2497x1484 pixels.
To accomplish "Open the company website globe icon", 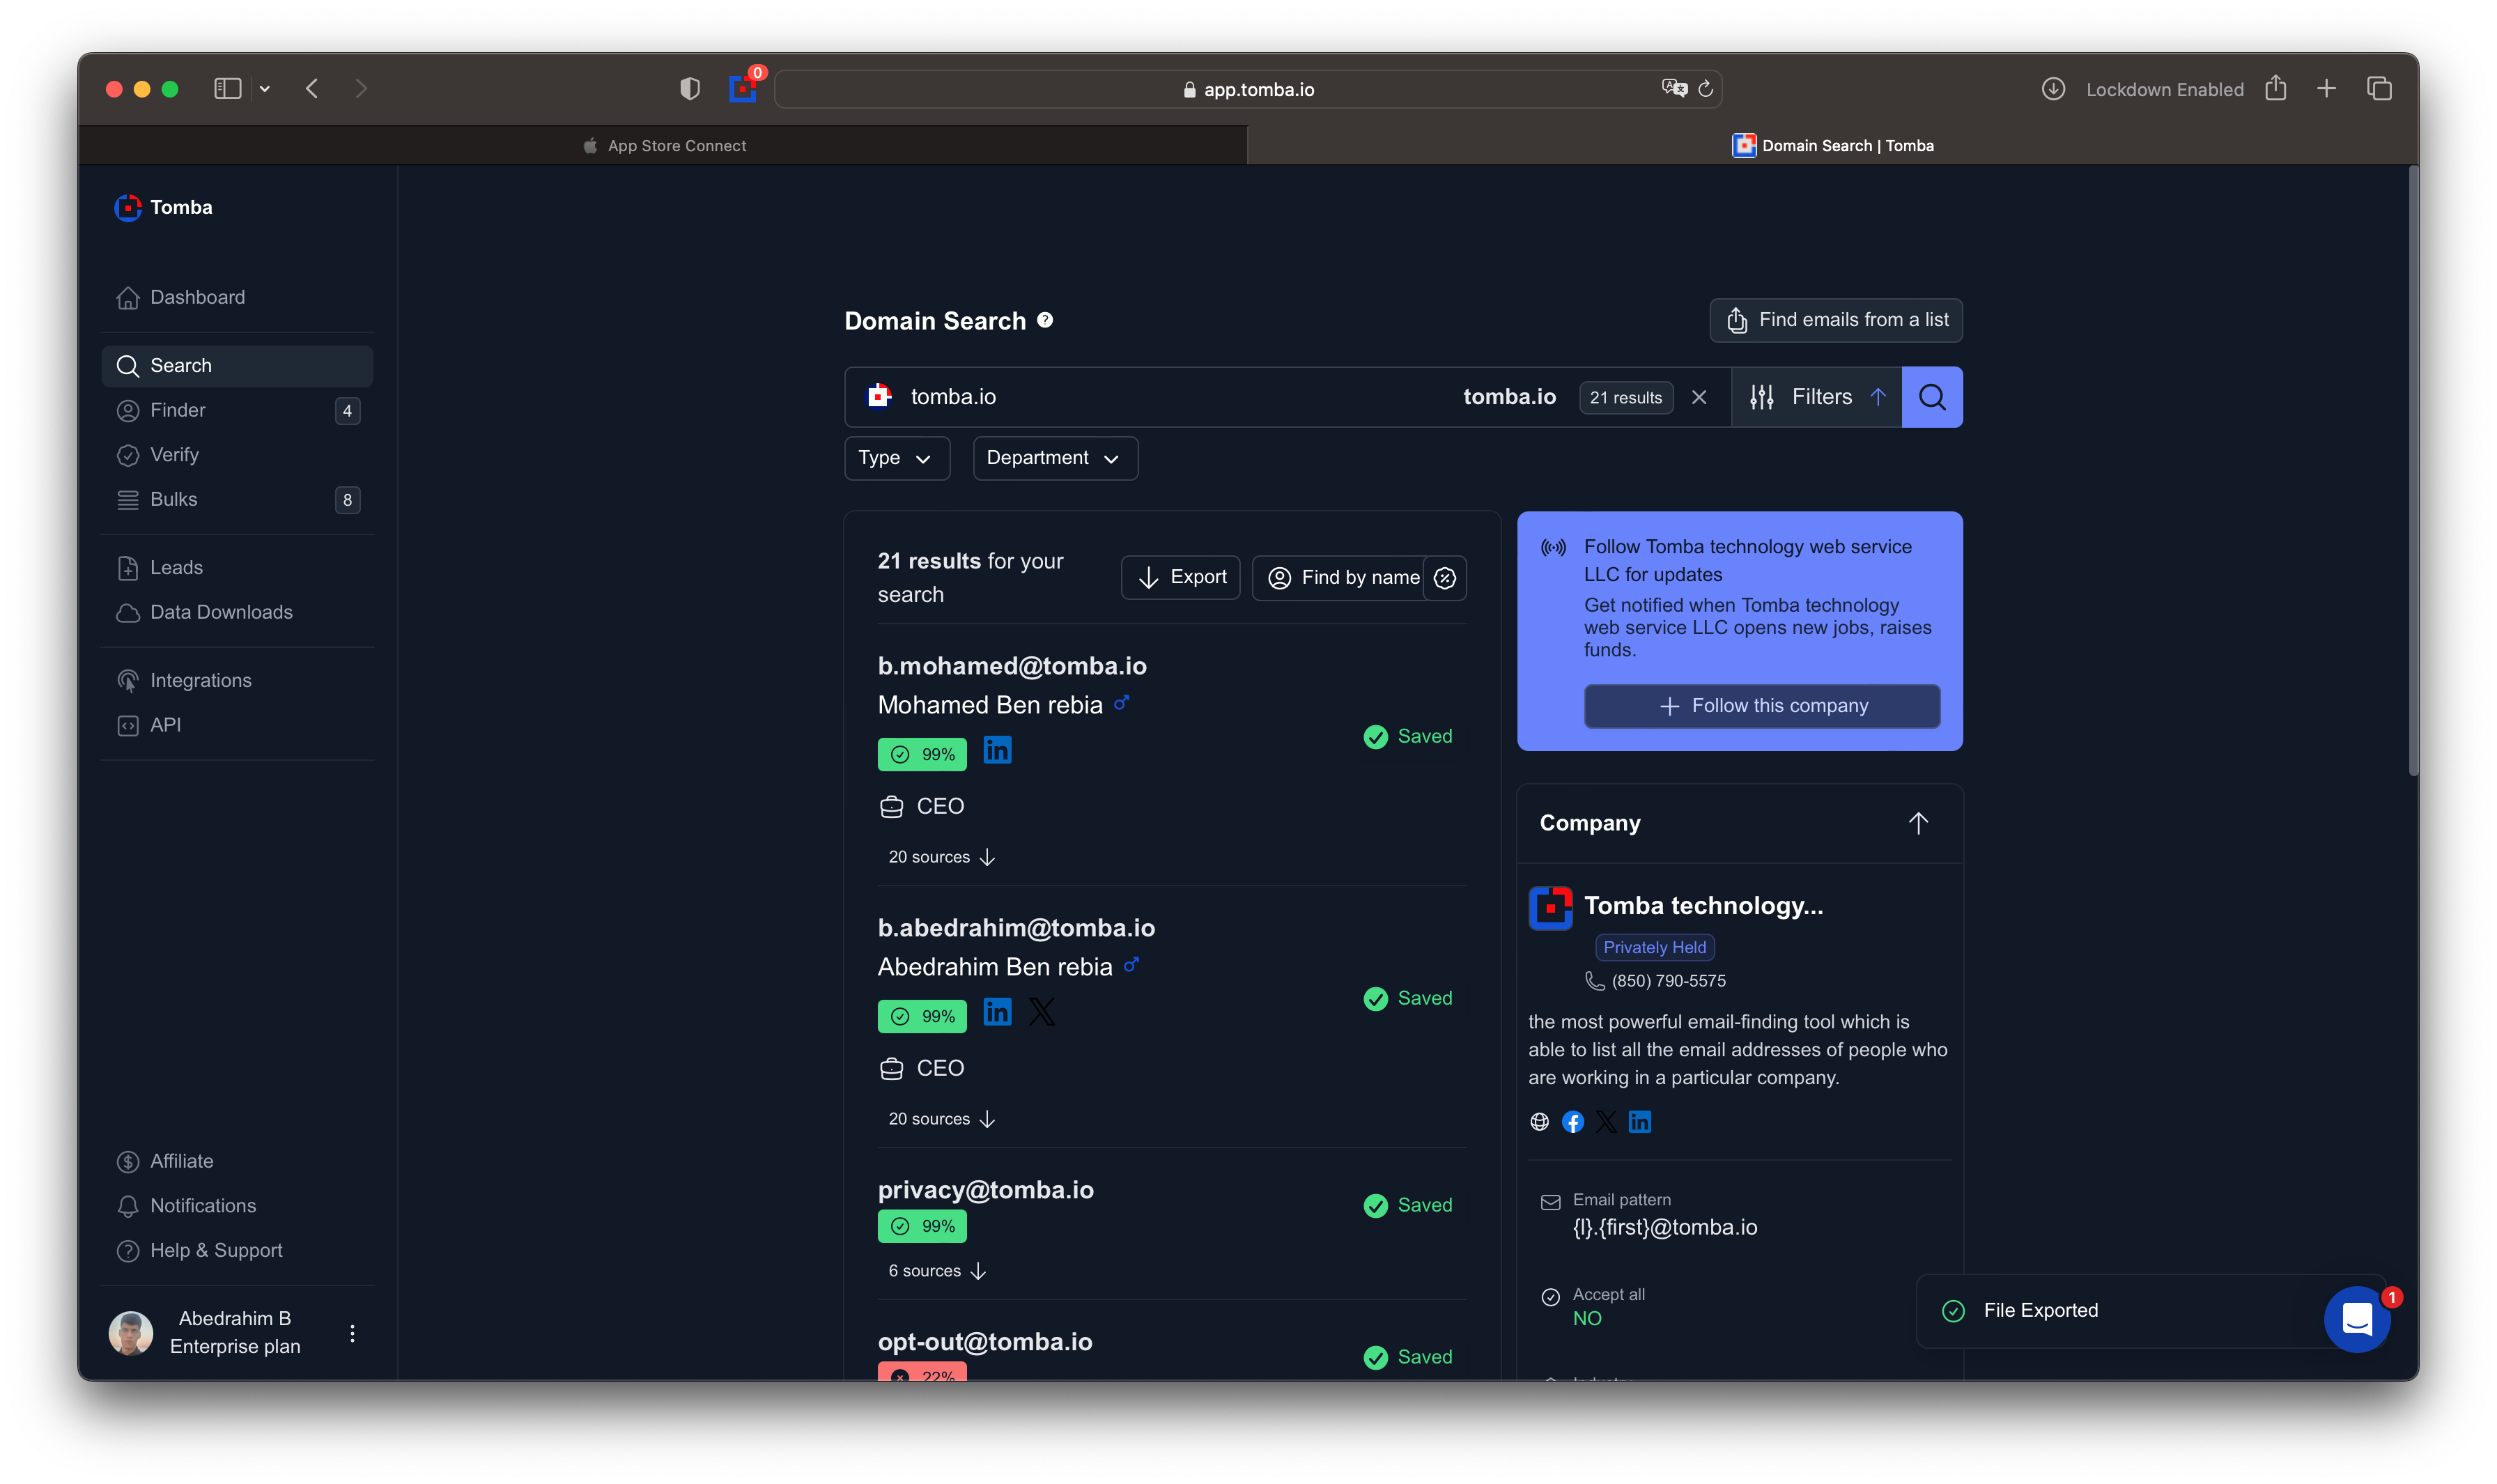I will click(1539, 1122).
